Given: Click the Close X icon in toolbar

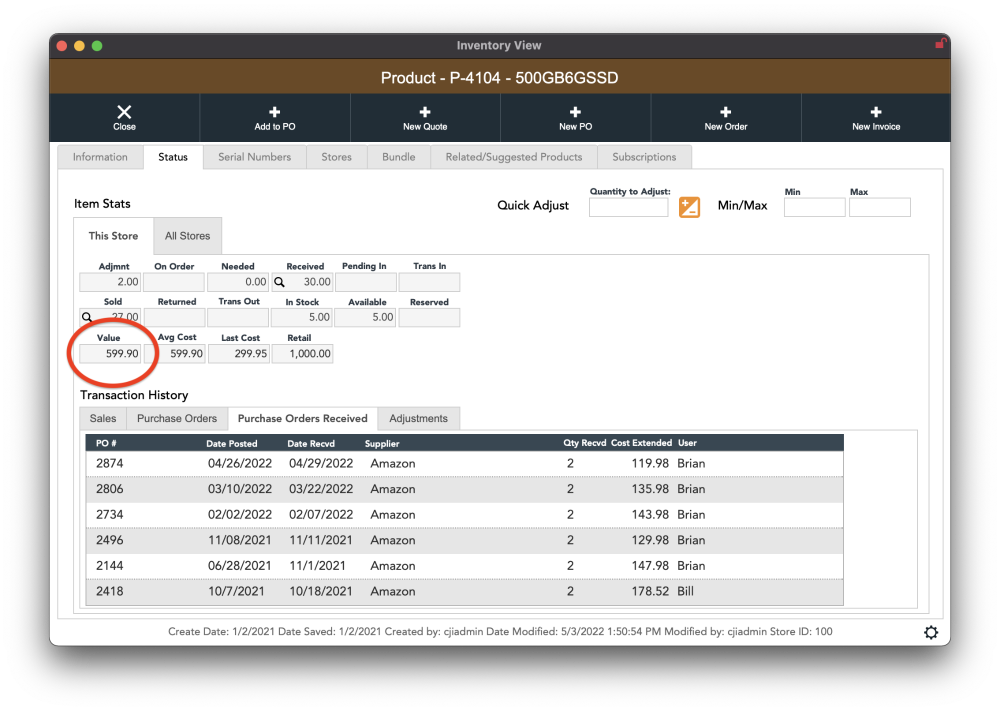Looking at the screenshot, I should click(124, 112).
